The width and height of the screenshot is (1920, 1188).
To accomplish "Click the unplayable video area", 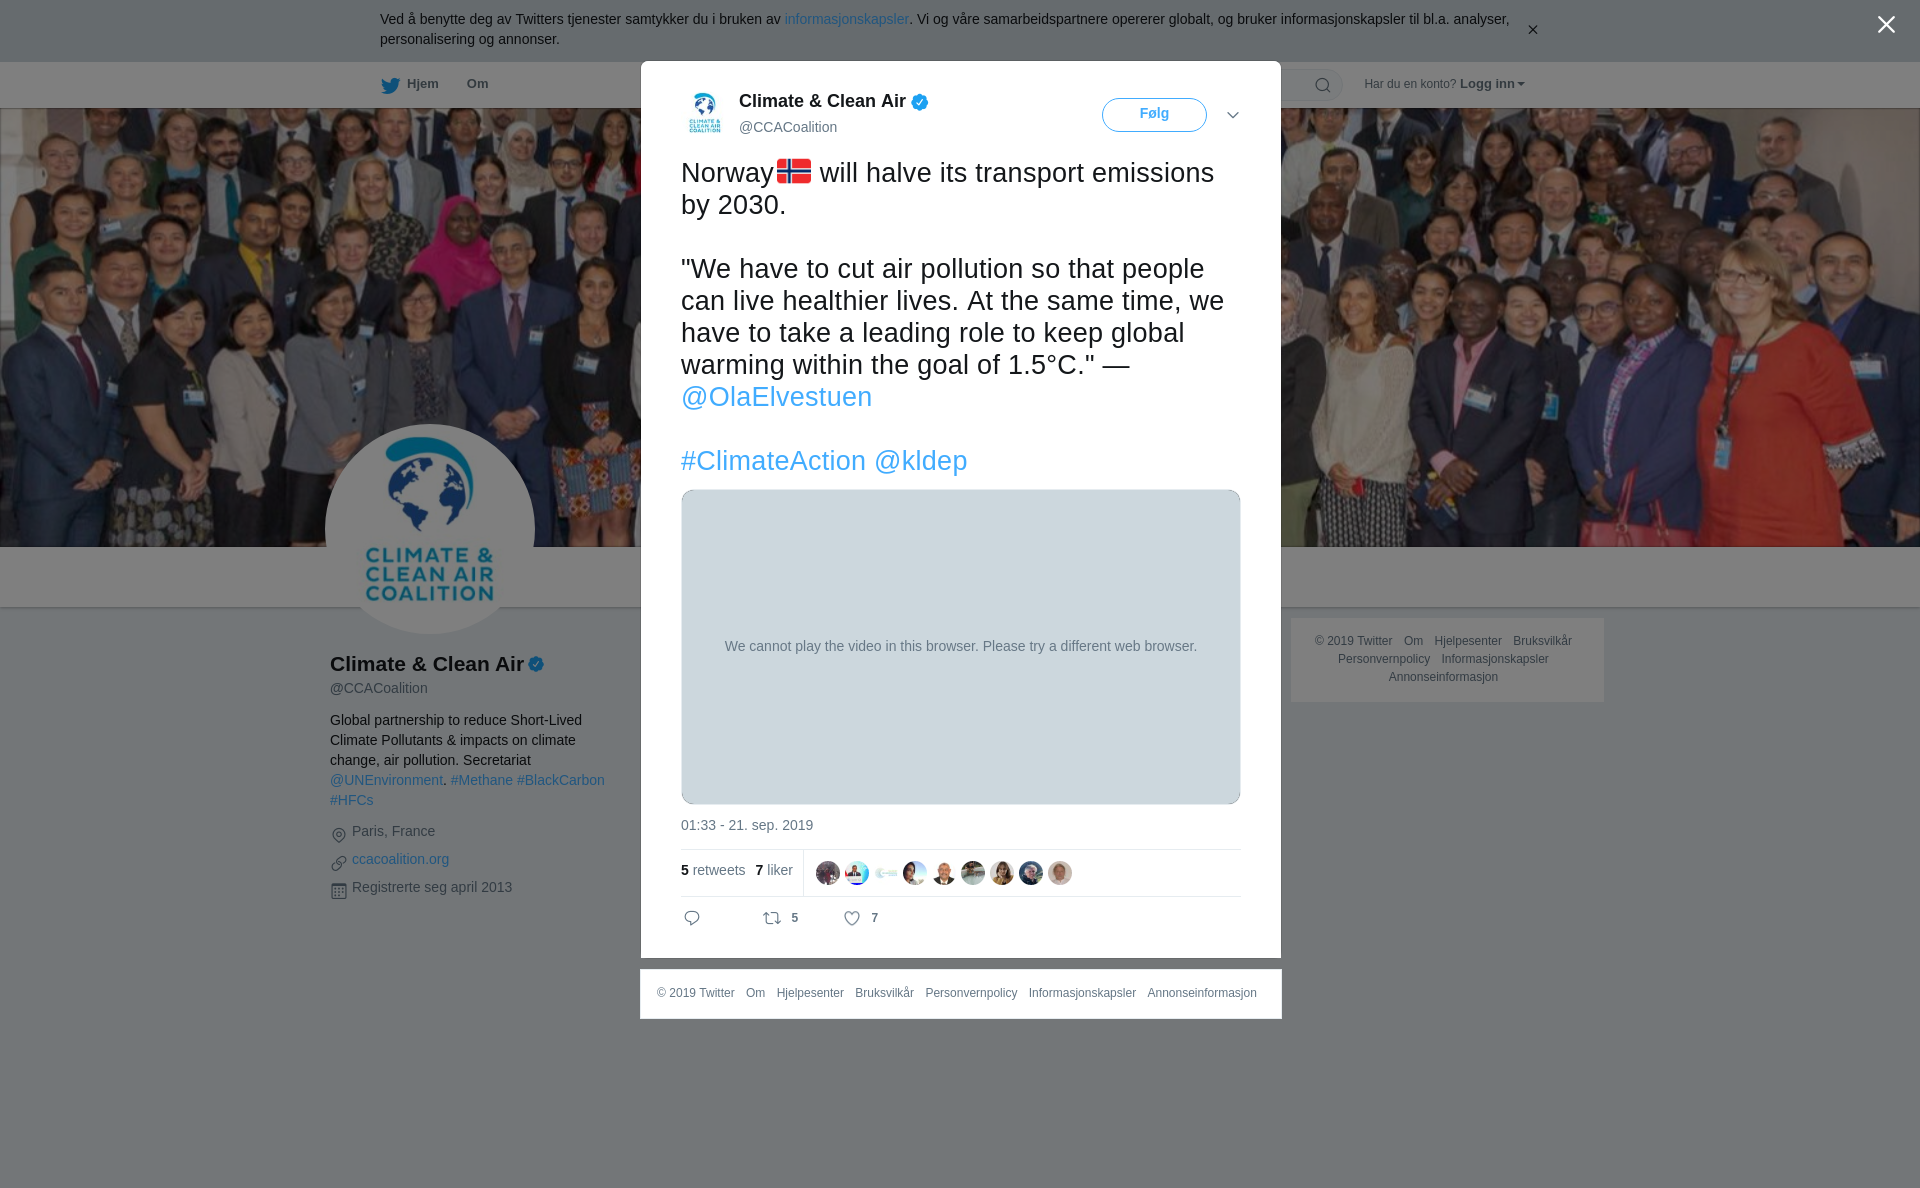I will tap(960, 646).
